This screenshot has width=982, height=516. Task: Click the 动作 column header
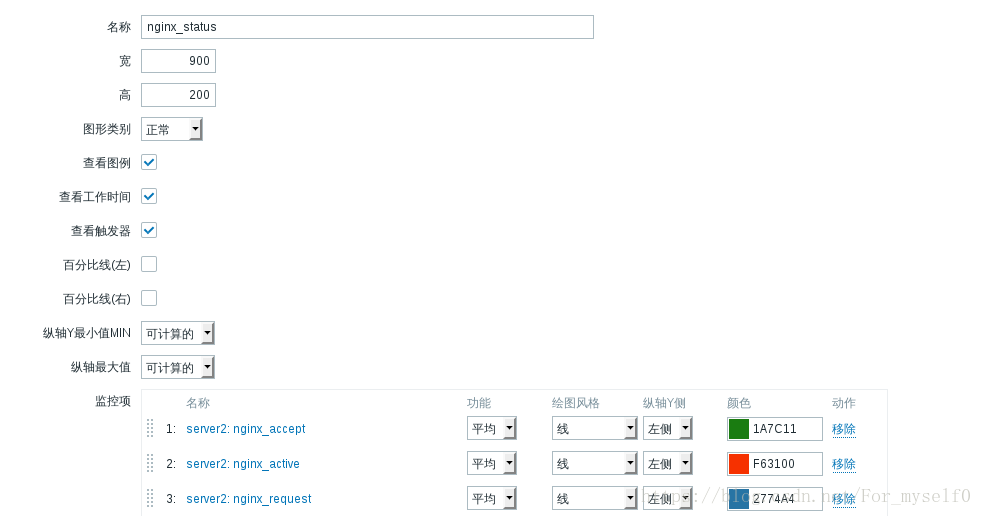click(x=844, y=403)
